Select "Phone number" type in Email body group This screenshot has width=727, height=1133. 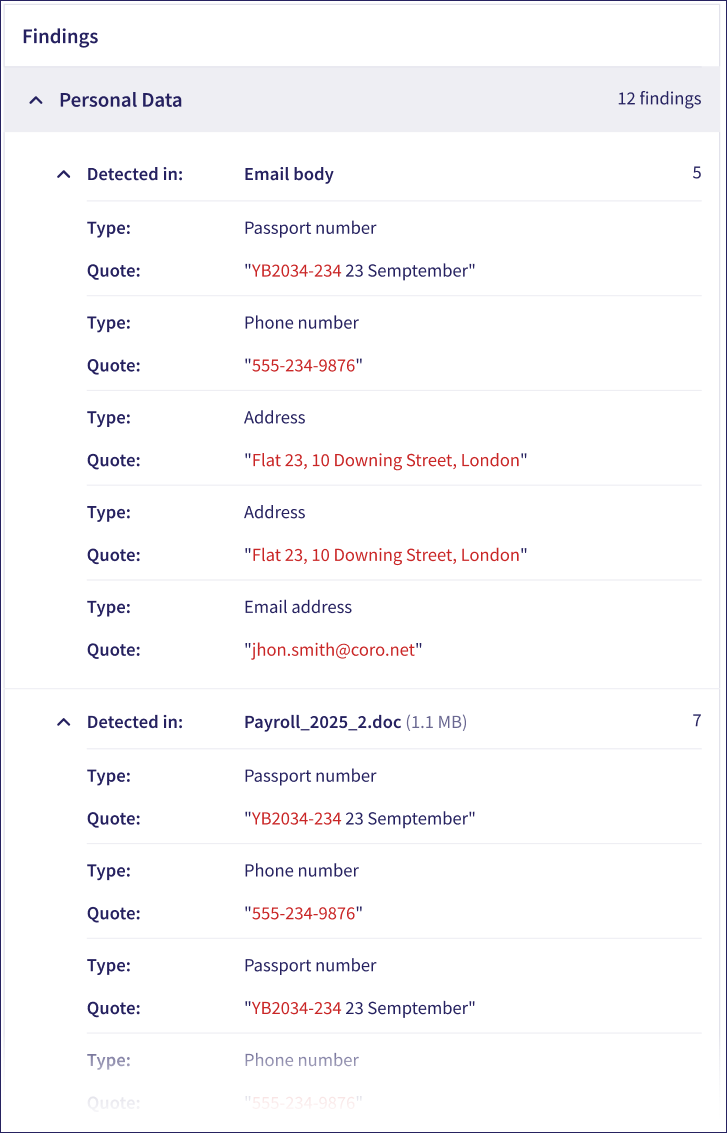tap(301, 323)
